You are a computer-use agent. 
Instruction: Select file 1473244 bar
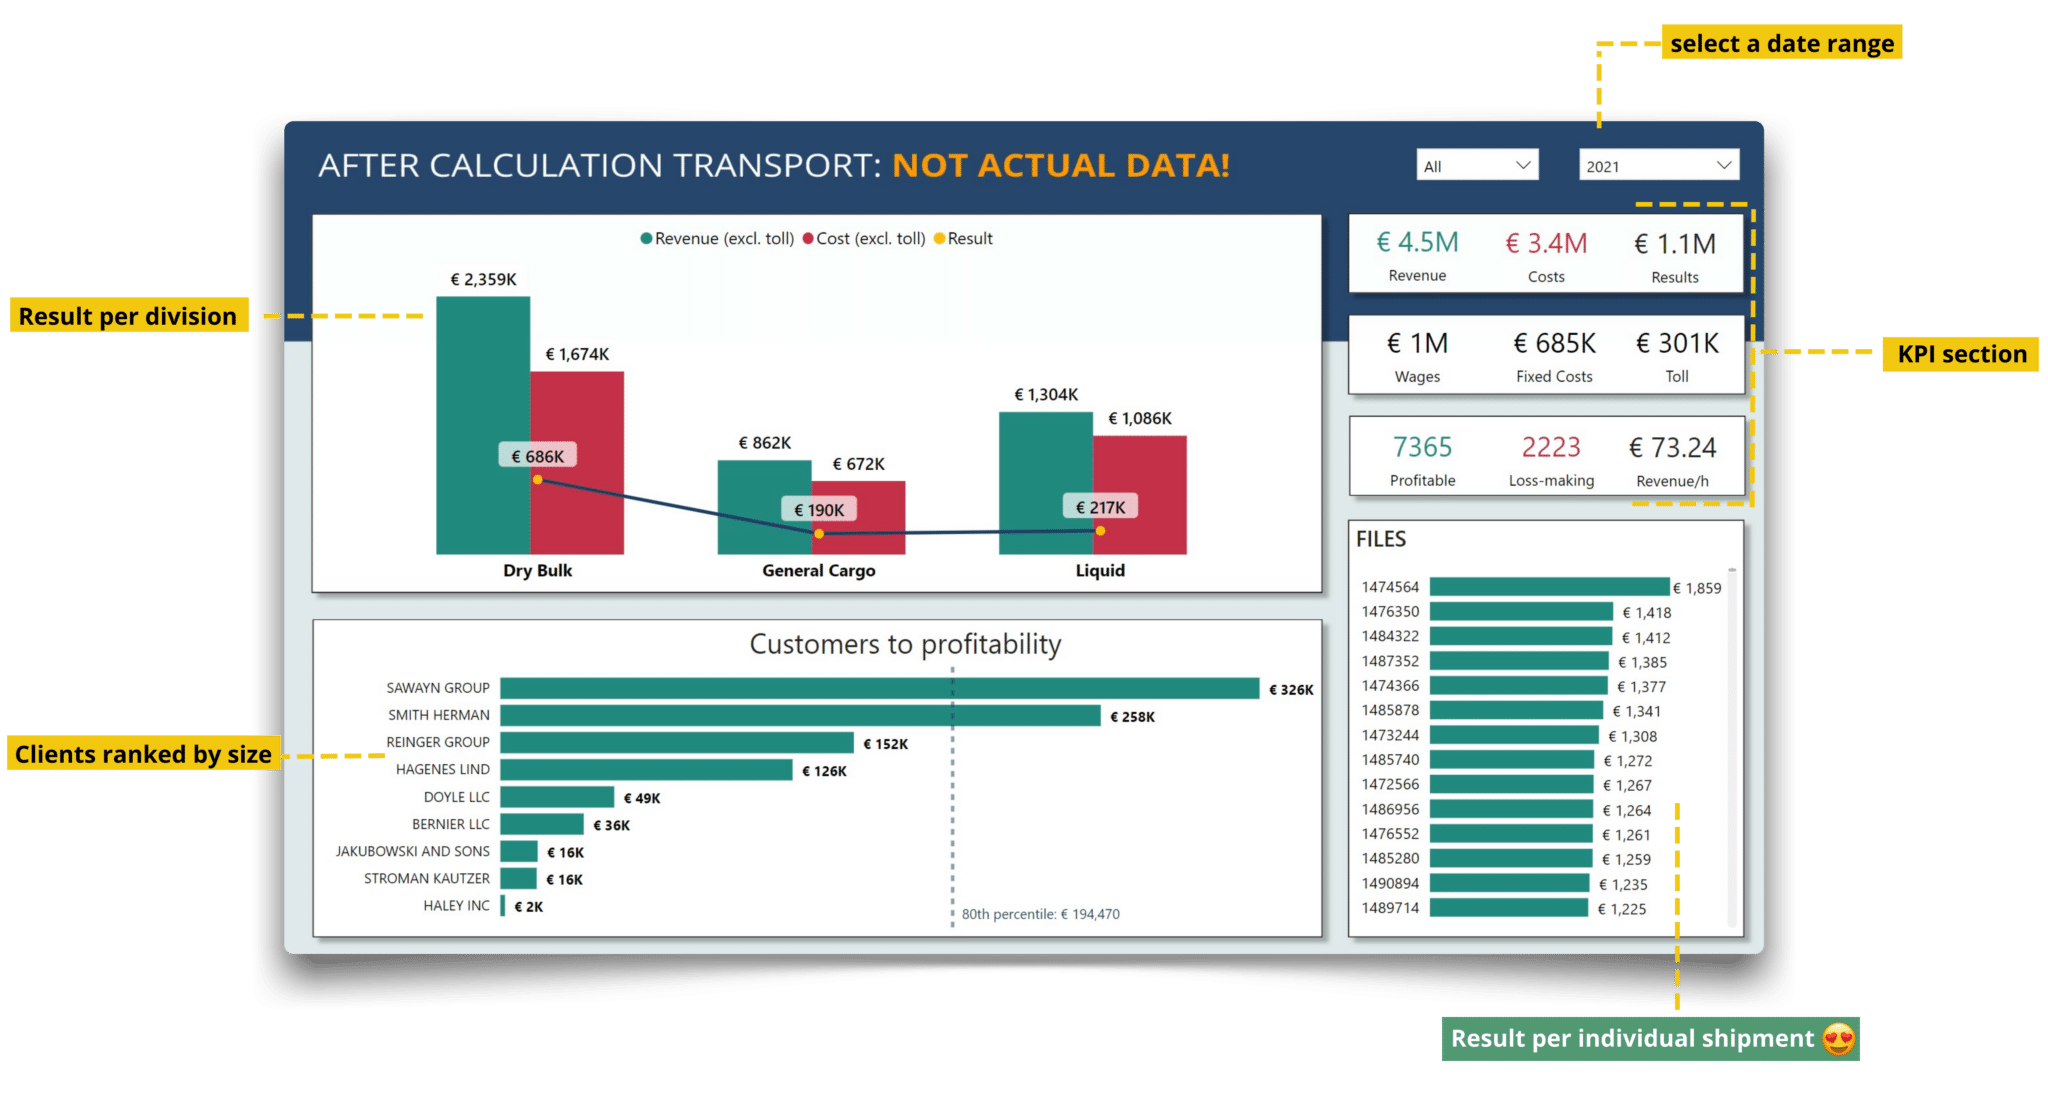coord(1514,735)
